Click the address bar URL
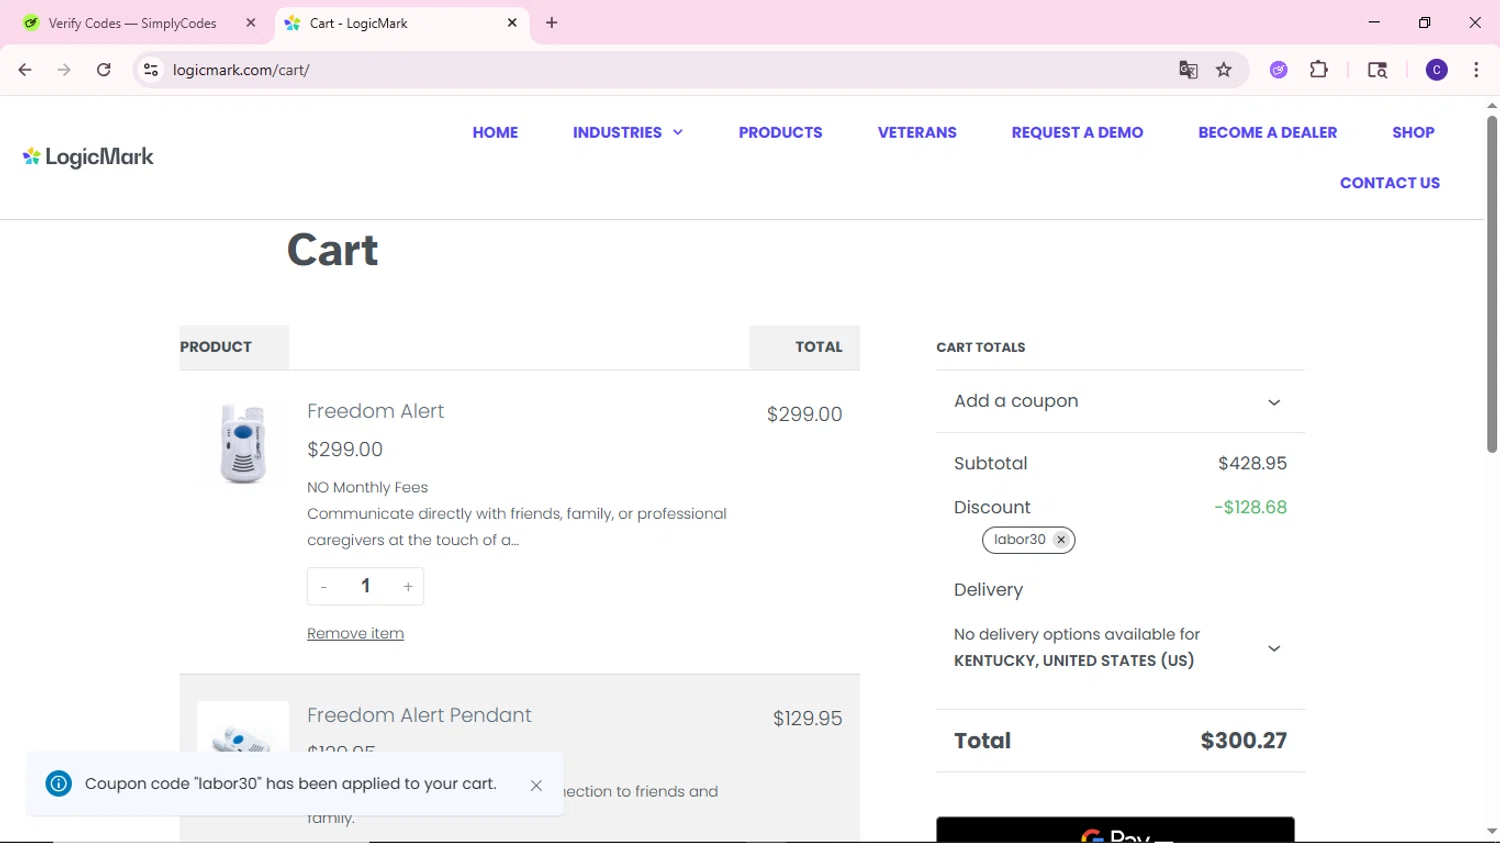 [x=241, y=70]
